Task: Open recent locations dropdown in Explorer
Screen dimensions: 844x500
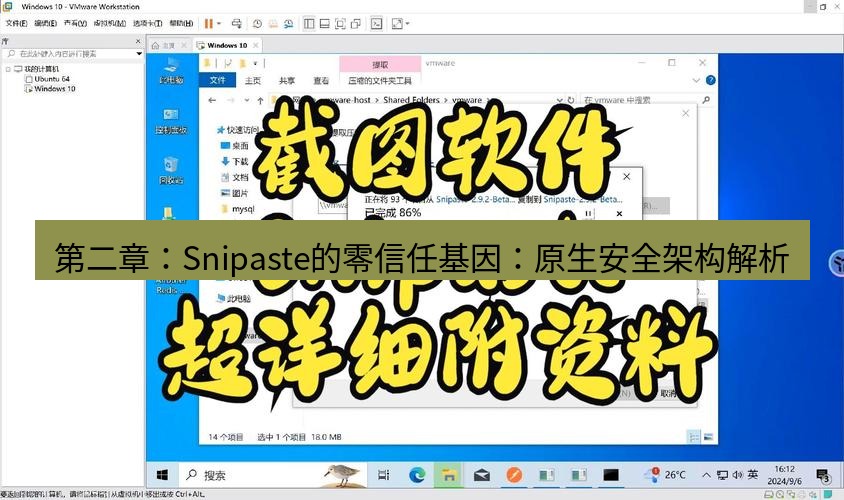Action: [x=247, y=100]
